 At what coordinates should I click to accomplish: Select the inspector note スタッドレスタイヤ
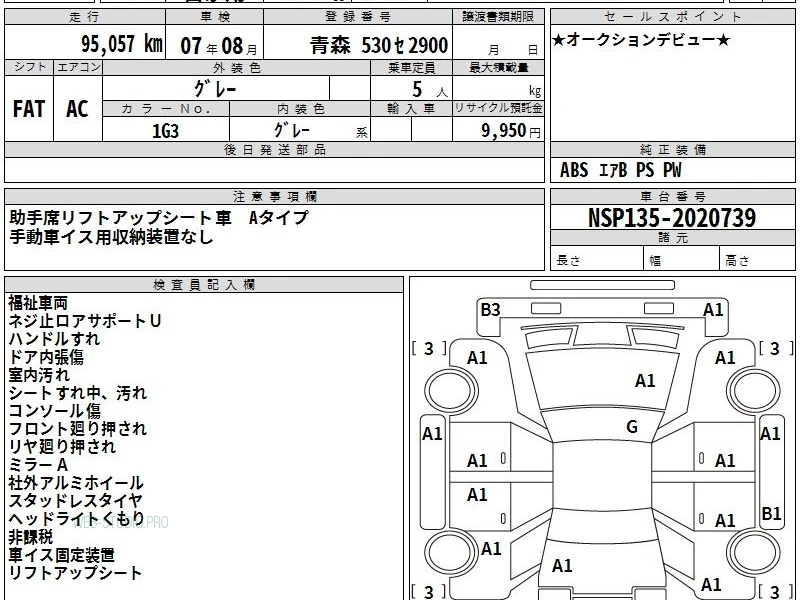click(75, 501)
